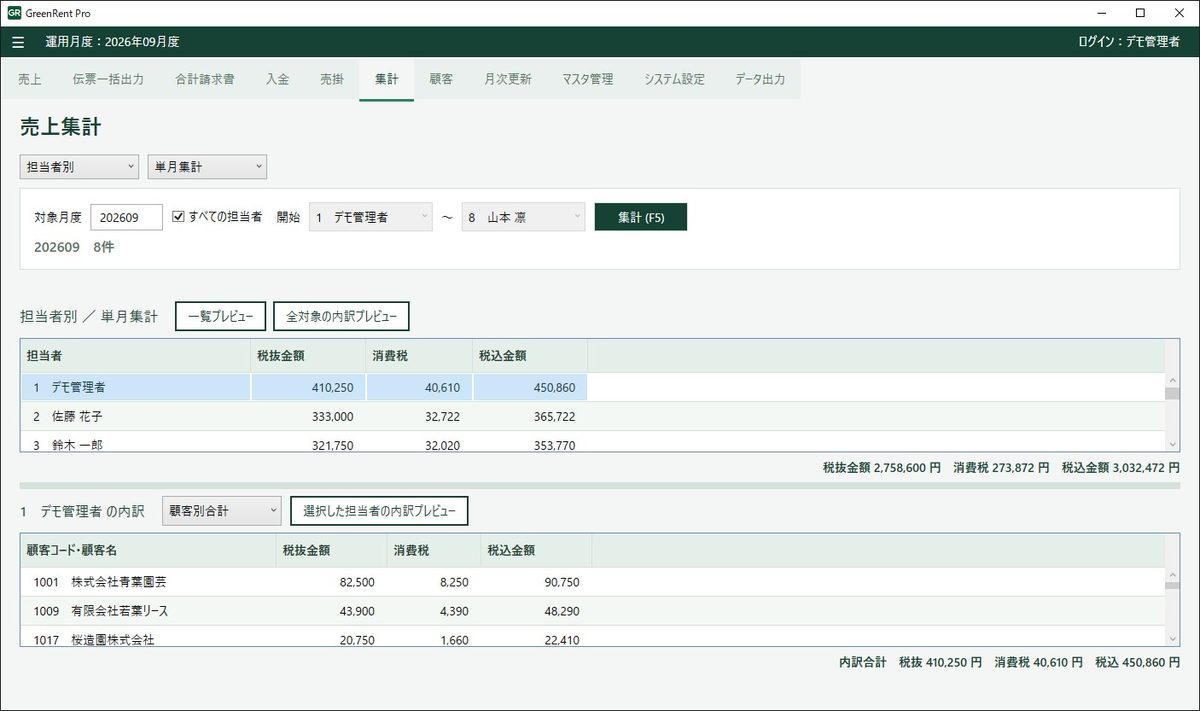Close the GreenRent Pro window

[1178, 13]
